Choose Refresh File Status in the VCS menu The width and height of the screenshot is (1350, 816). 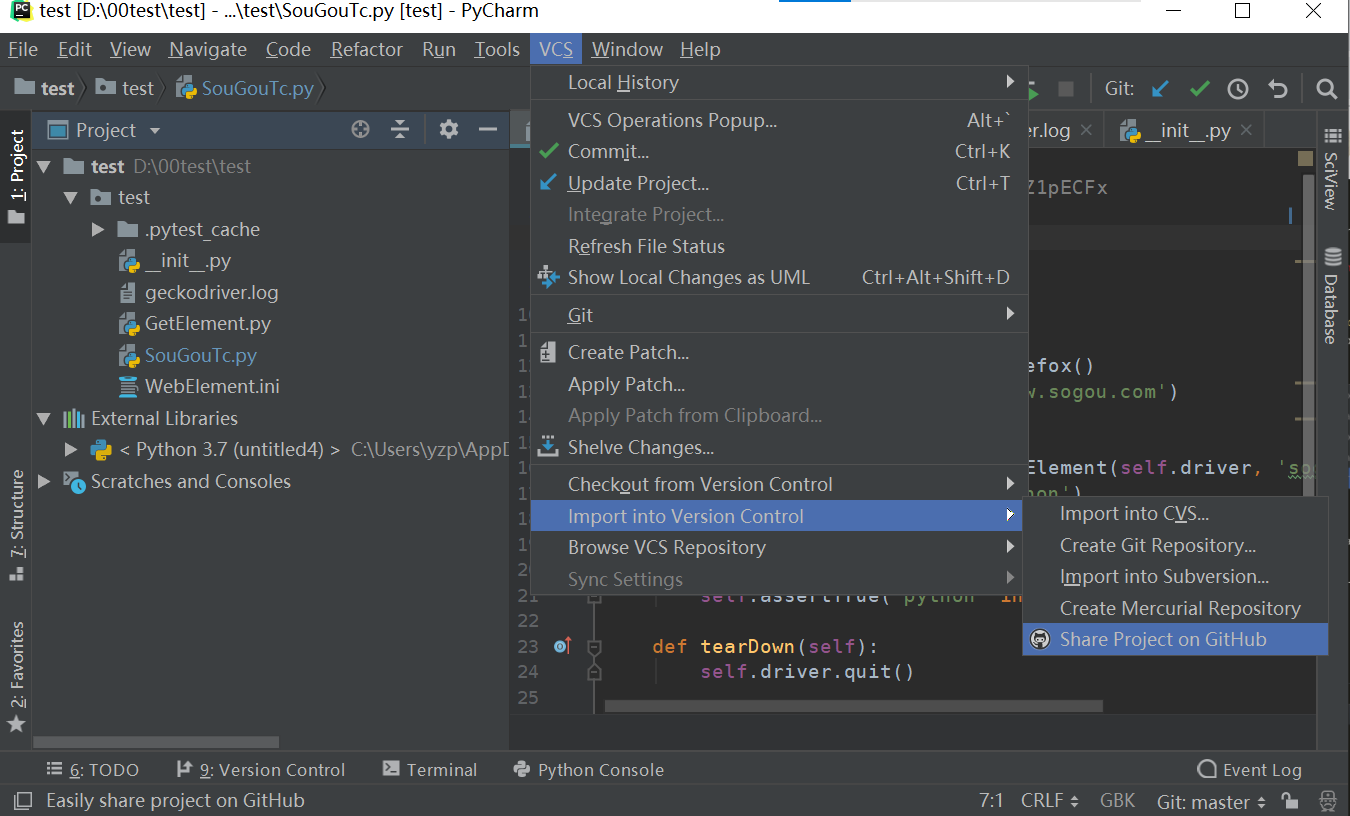[x=779, y=246]
